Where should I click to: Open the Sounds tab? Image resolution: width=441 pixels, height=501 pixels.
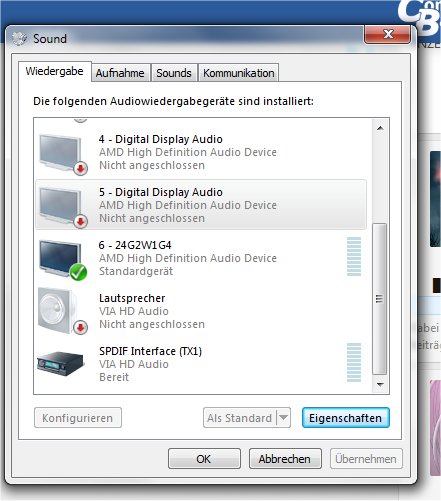tap(174, 73)
